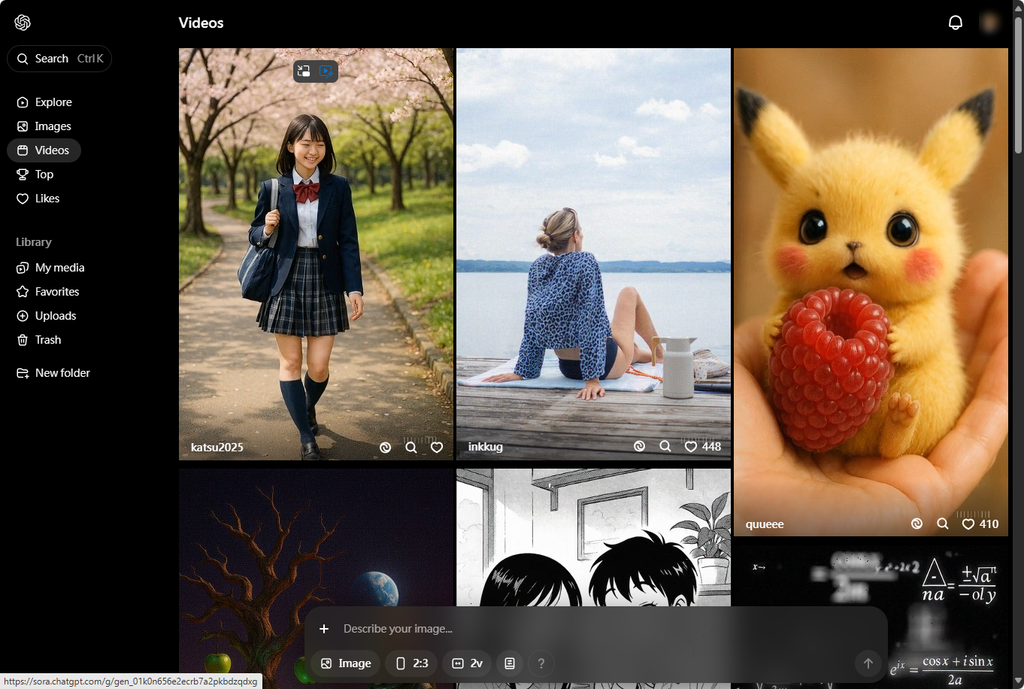
Task: Open the presets book icon
Action: click(509, 664)
